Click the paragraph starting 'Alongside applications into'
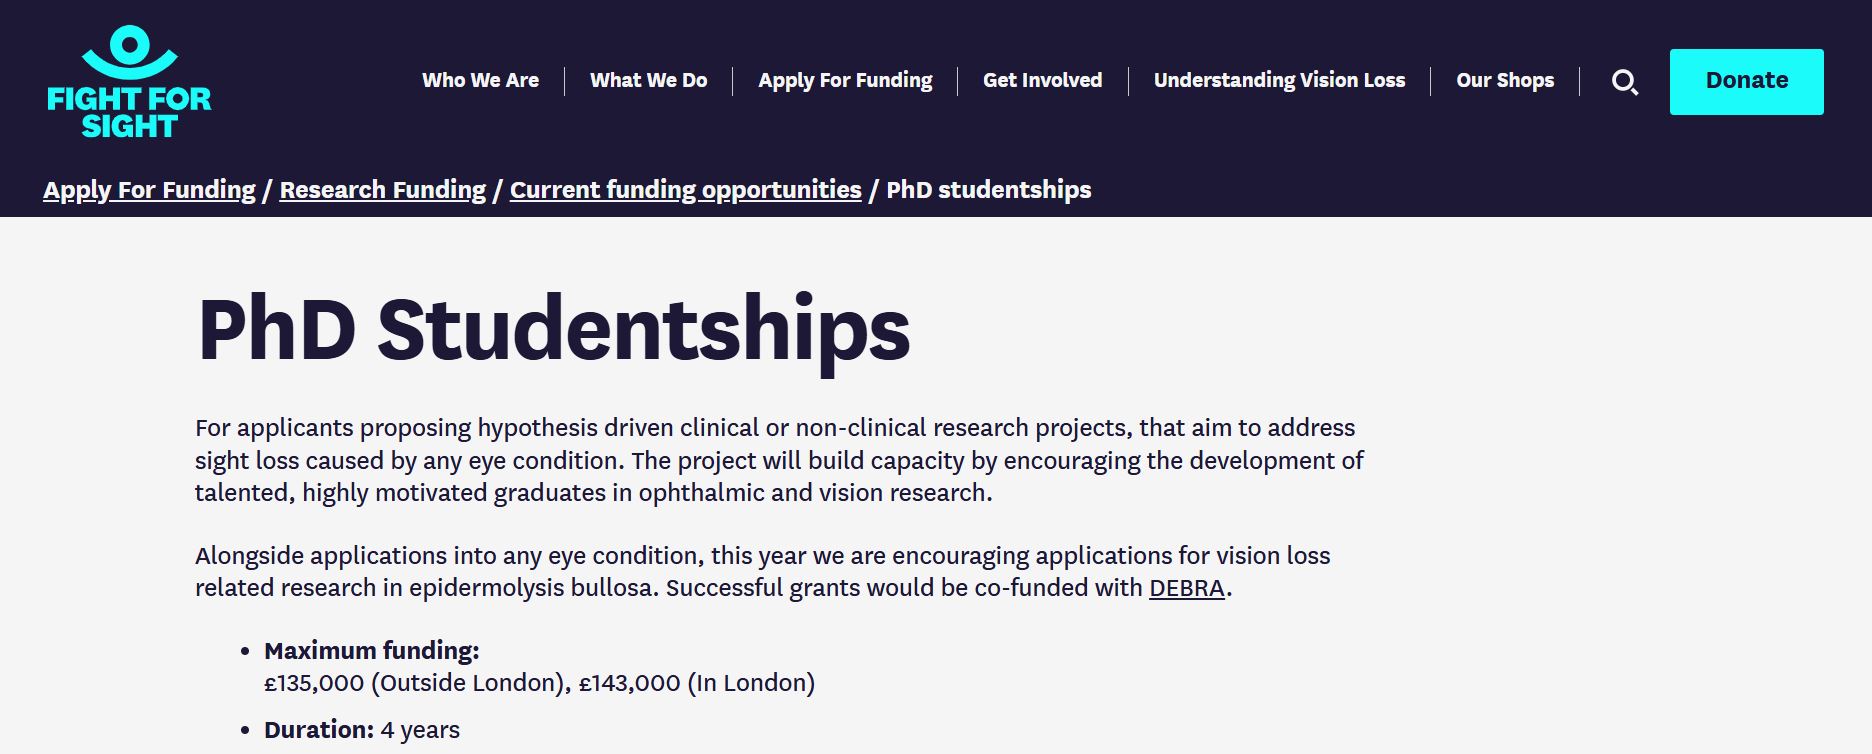1872x754 pixels. click(x=763, y=571)
